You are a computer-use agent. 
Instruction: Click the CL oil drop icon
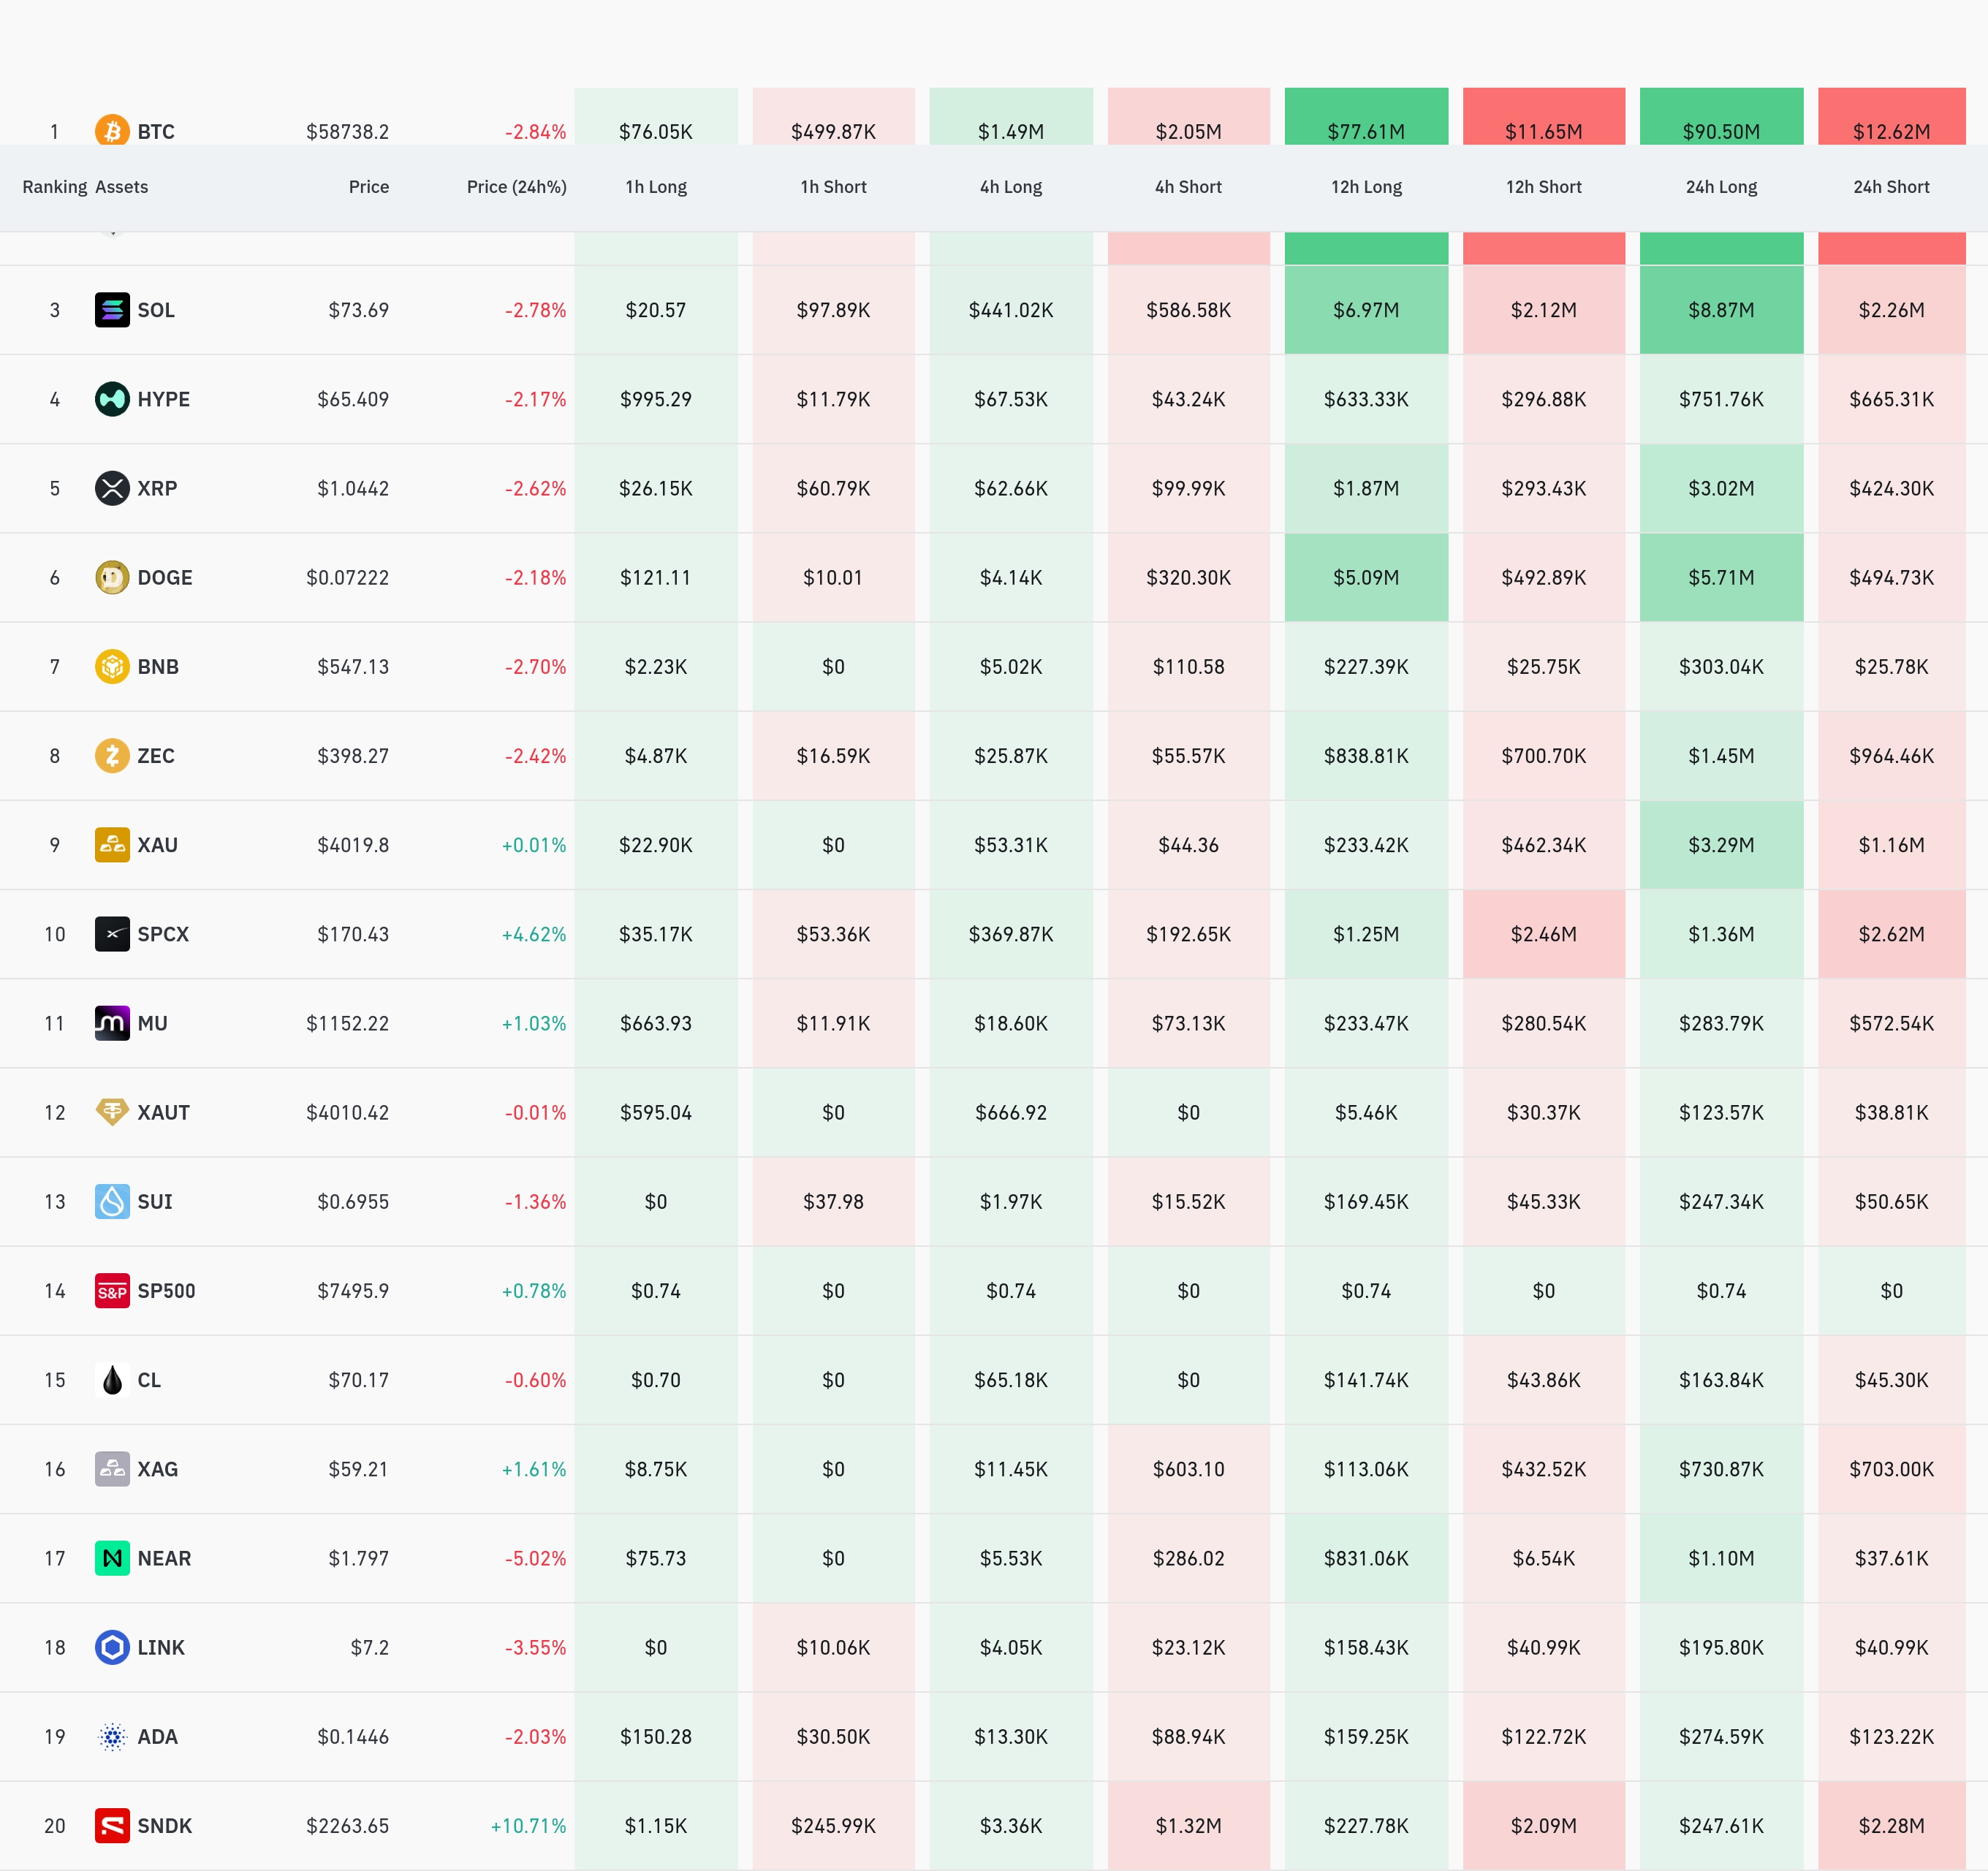tap(112, 1380)
